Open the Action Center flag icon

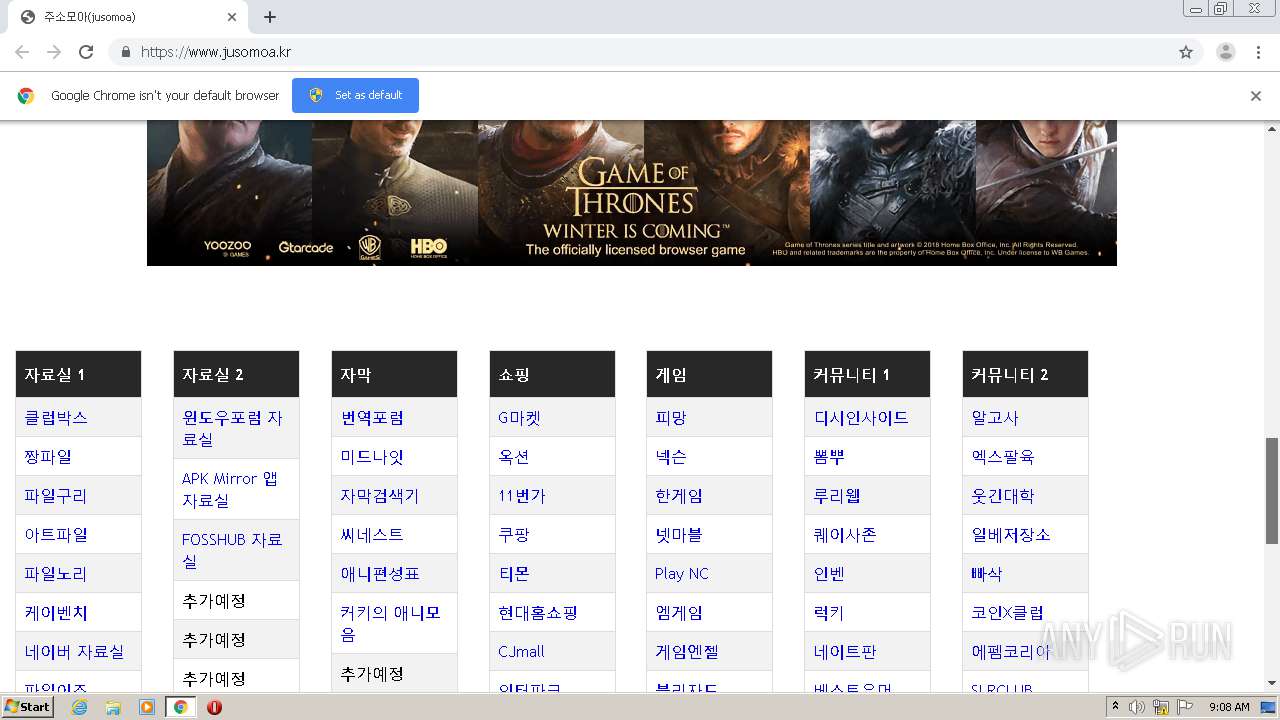[1185, 707]
